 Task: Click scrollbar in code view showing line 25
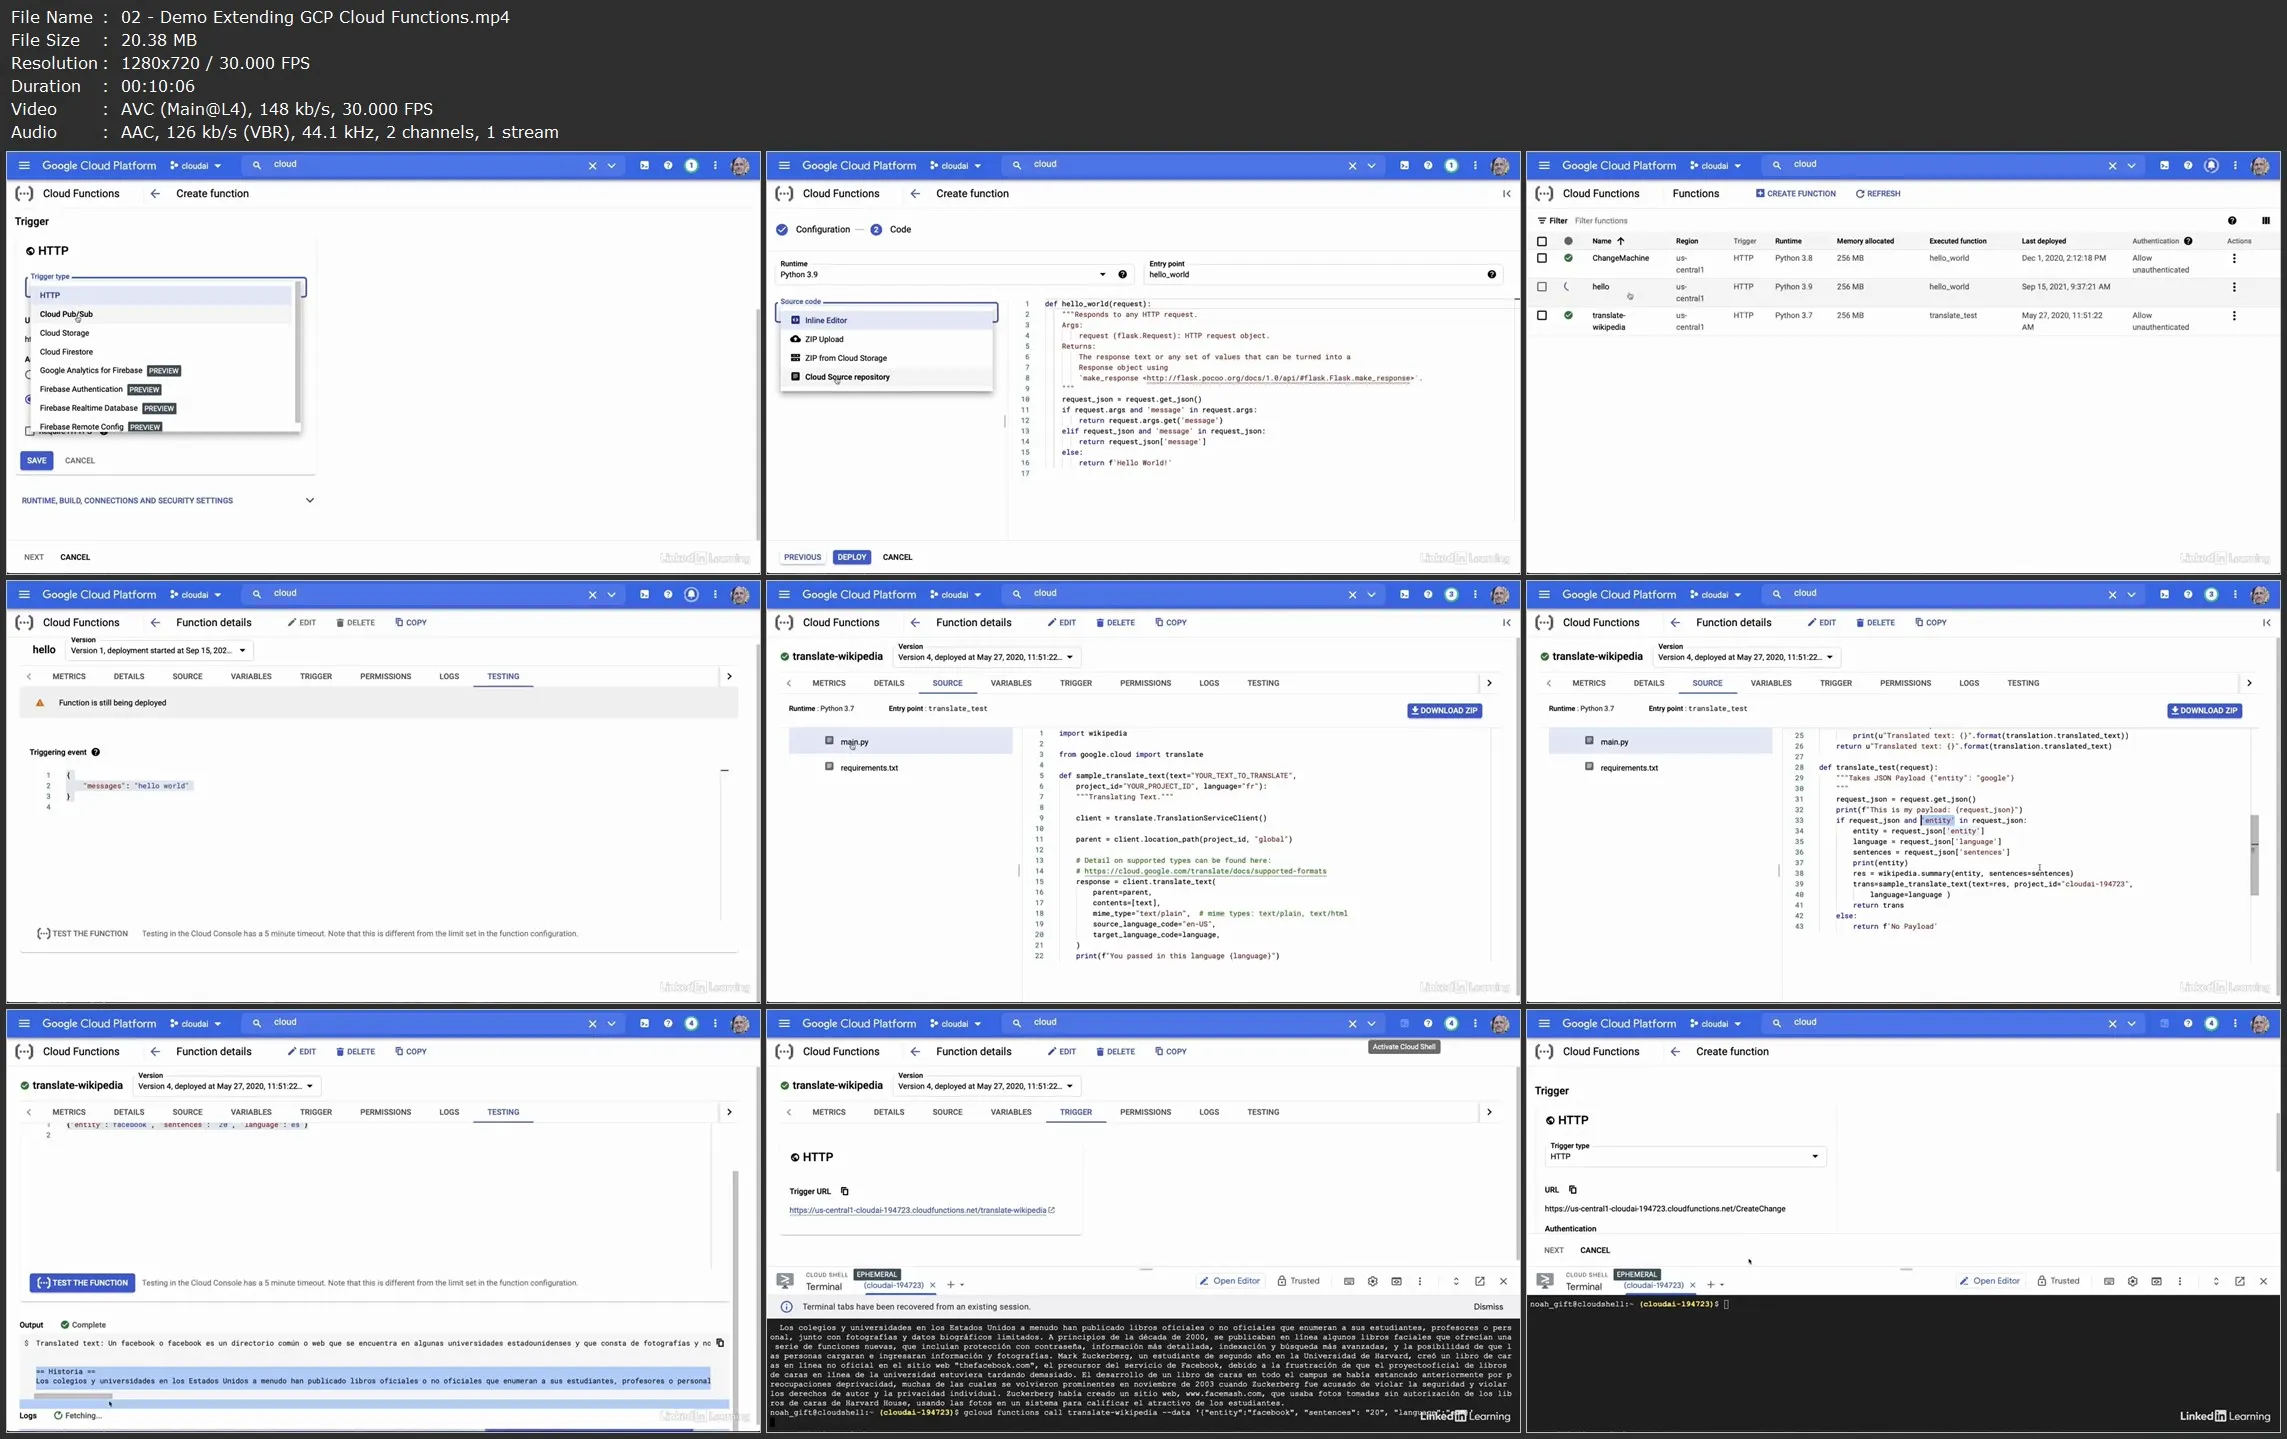click(x=2254, y=855)
